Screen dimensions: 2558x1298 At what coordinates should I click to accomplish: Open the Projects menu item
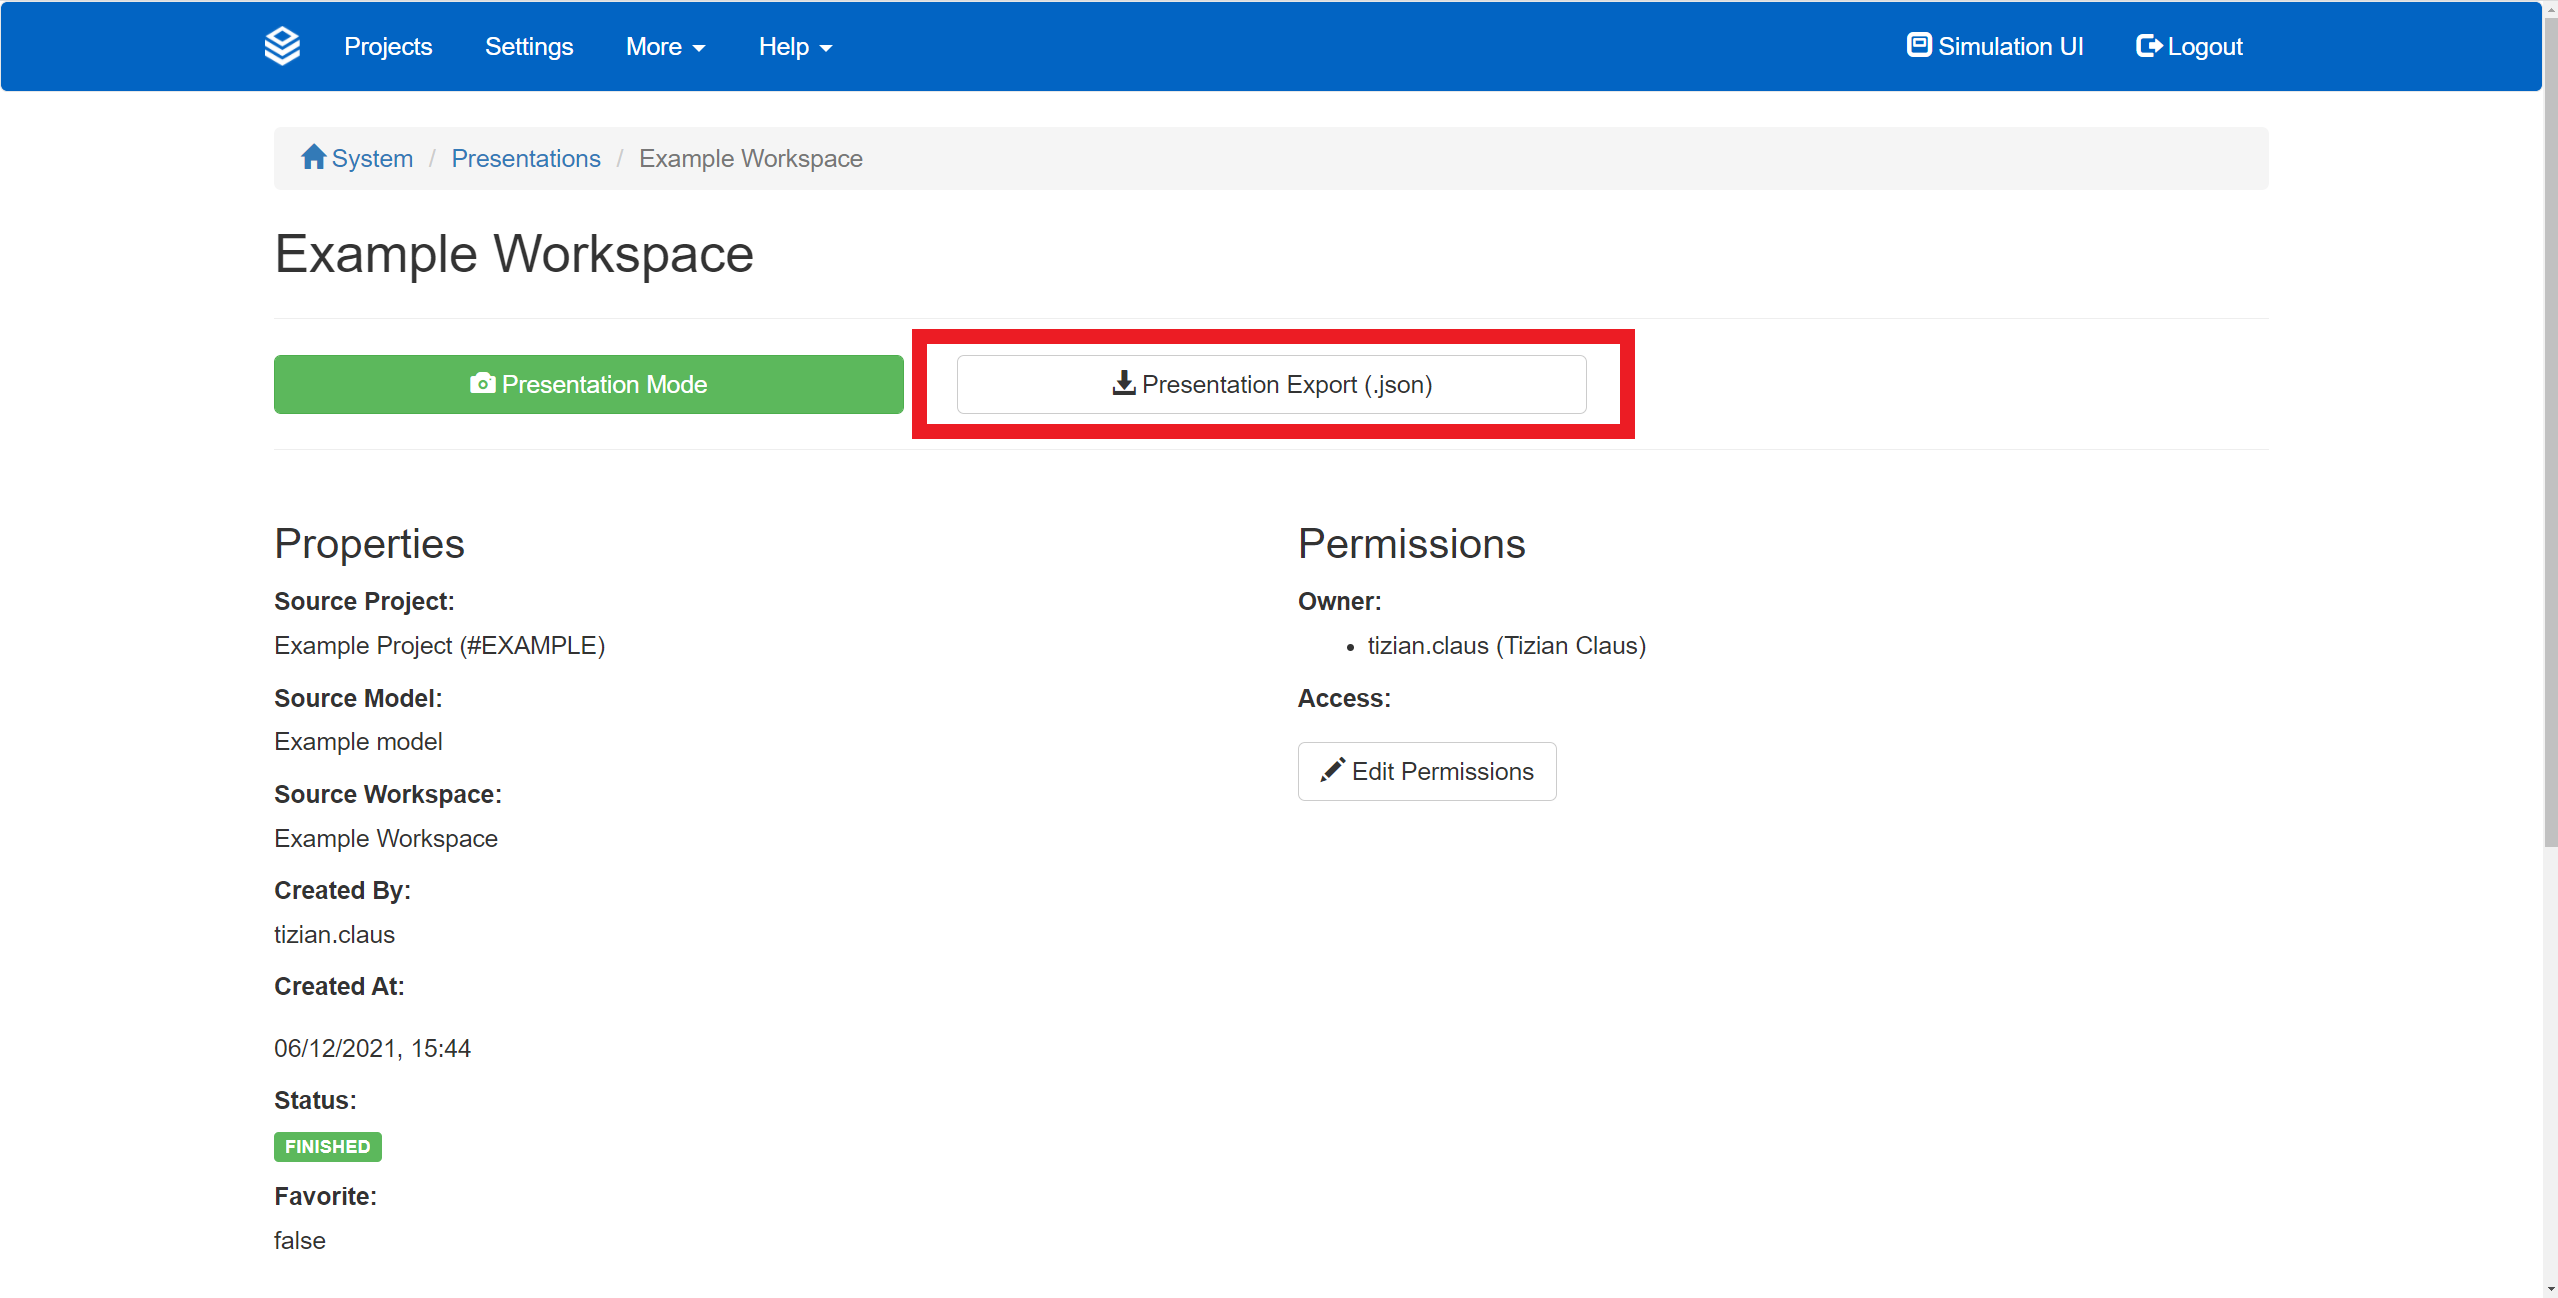(388, 46)
